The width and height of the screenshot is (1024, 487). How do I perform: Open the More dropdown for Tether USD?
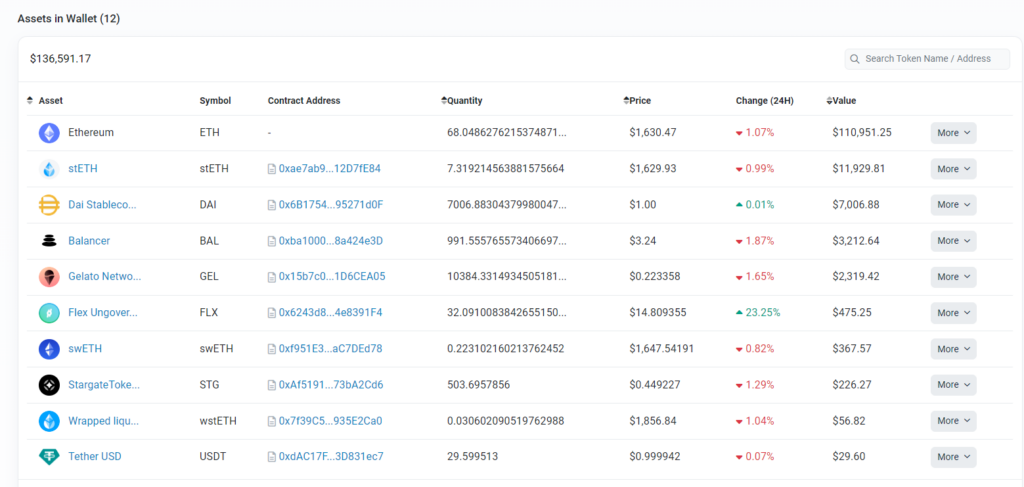click(953, 457)
